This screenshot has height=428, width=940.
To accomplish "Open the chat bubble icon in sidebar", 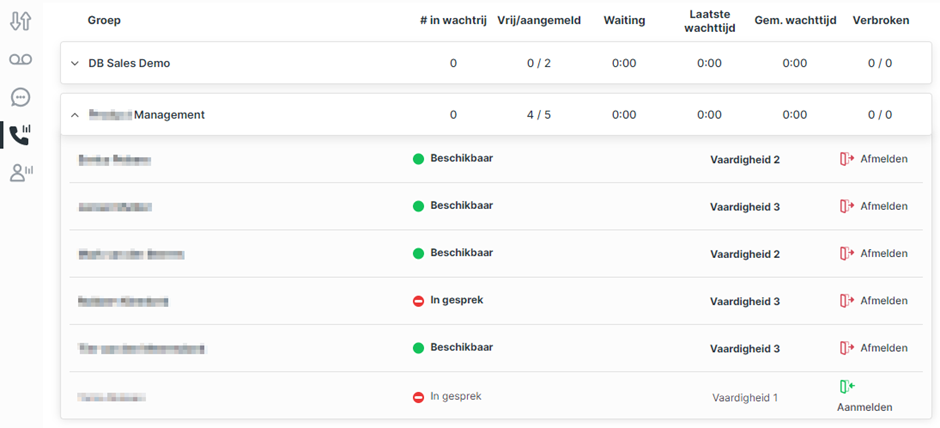I will click(x=20, y=97).
